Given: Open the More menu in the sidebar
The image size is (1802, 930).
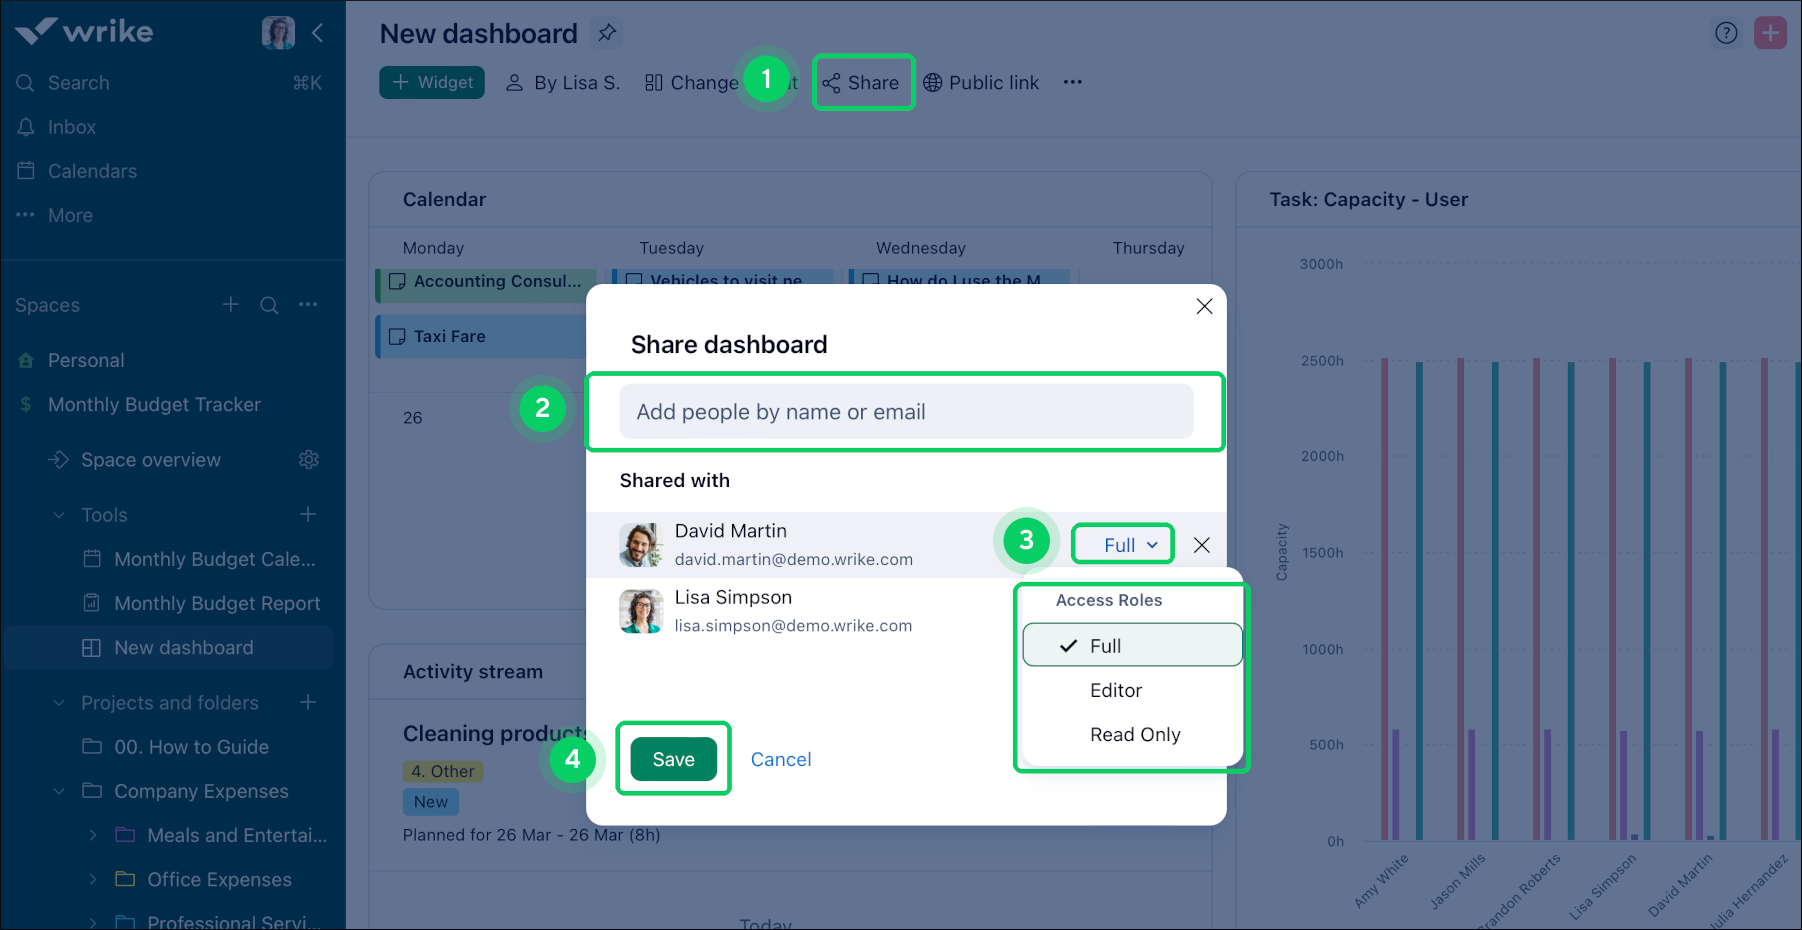Looking at the screenshot, I should [x=70, y=214].
